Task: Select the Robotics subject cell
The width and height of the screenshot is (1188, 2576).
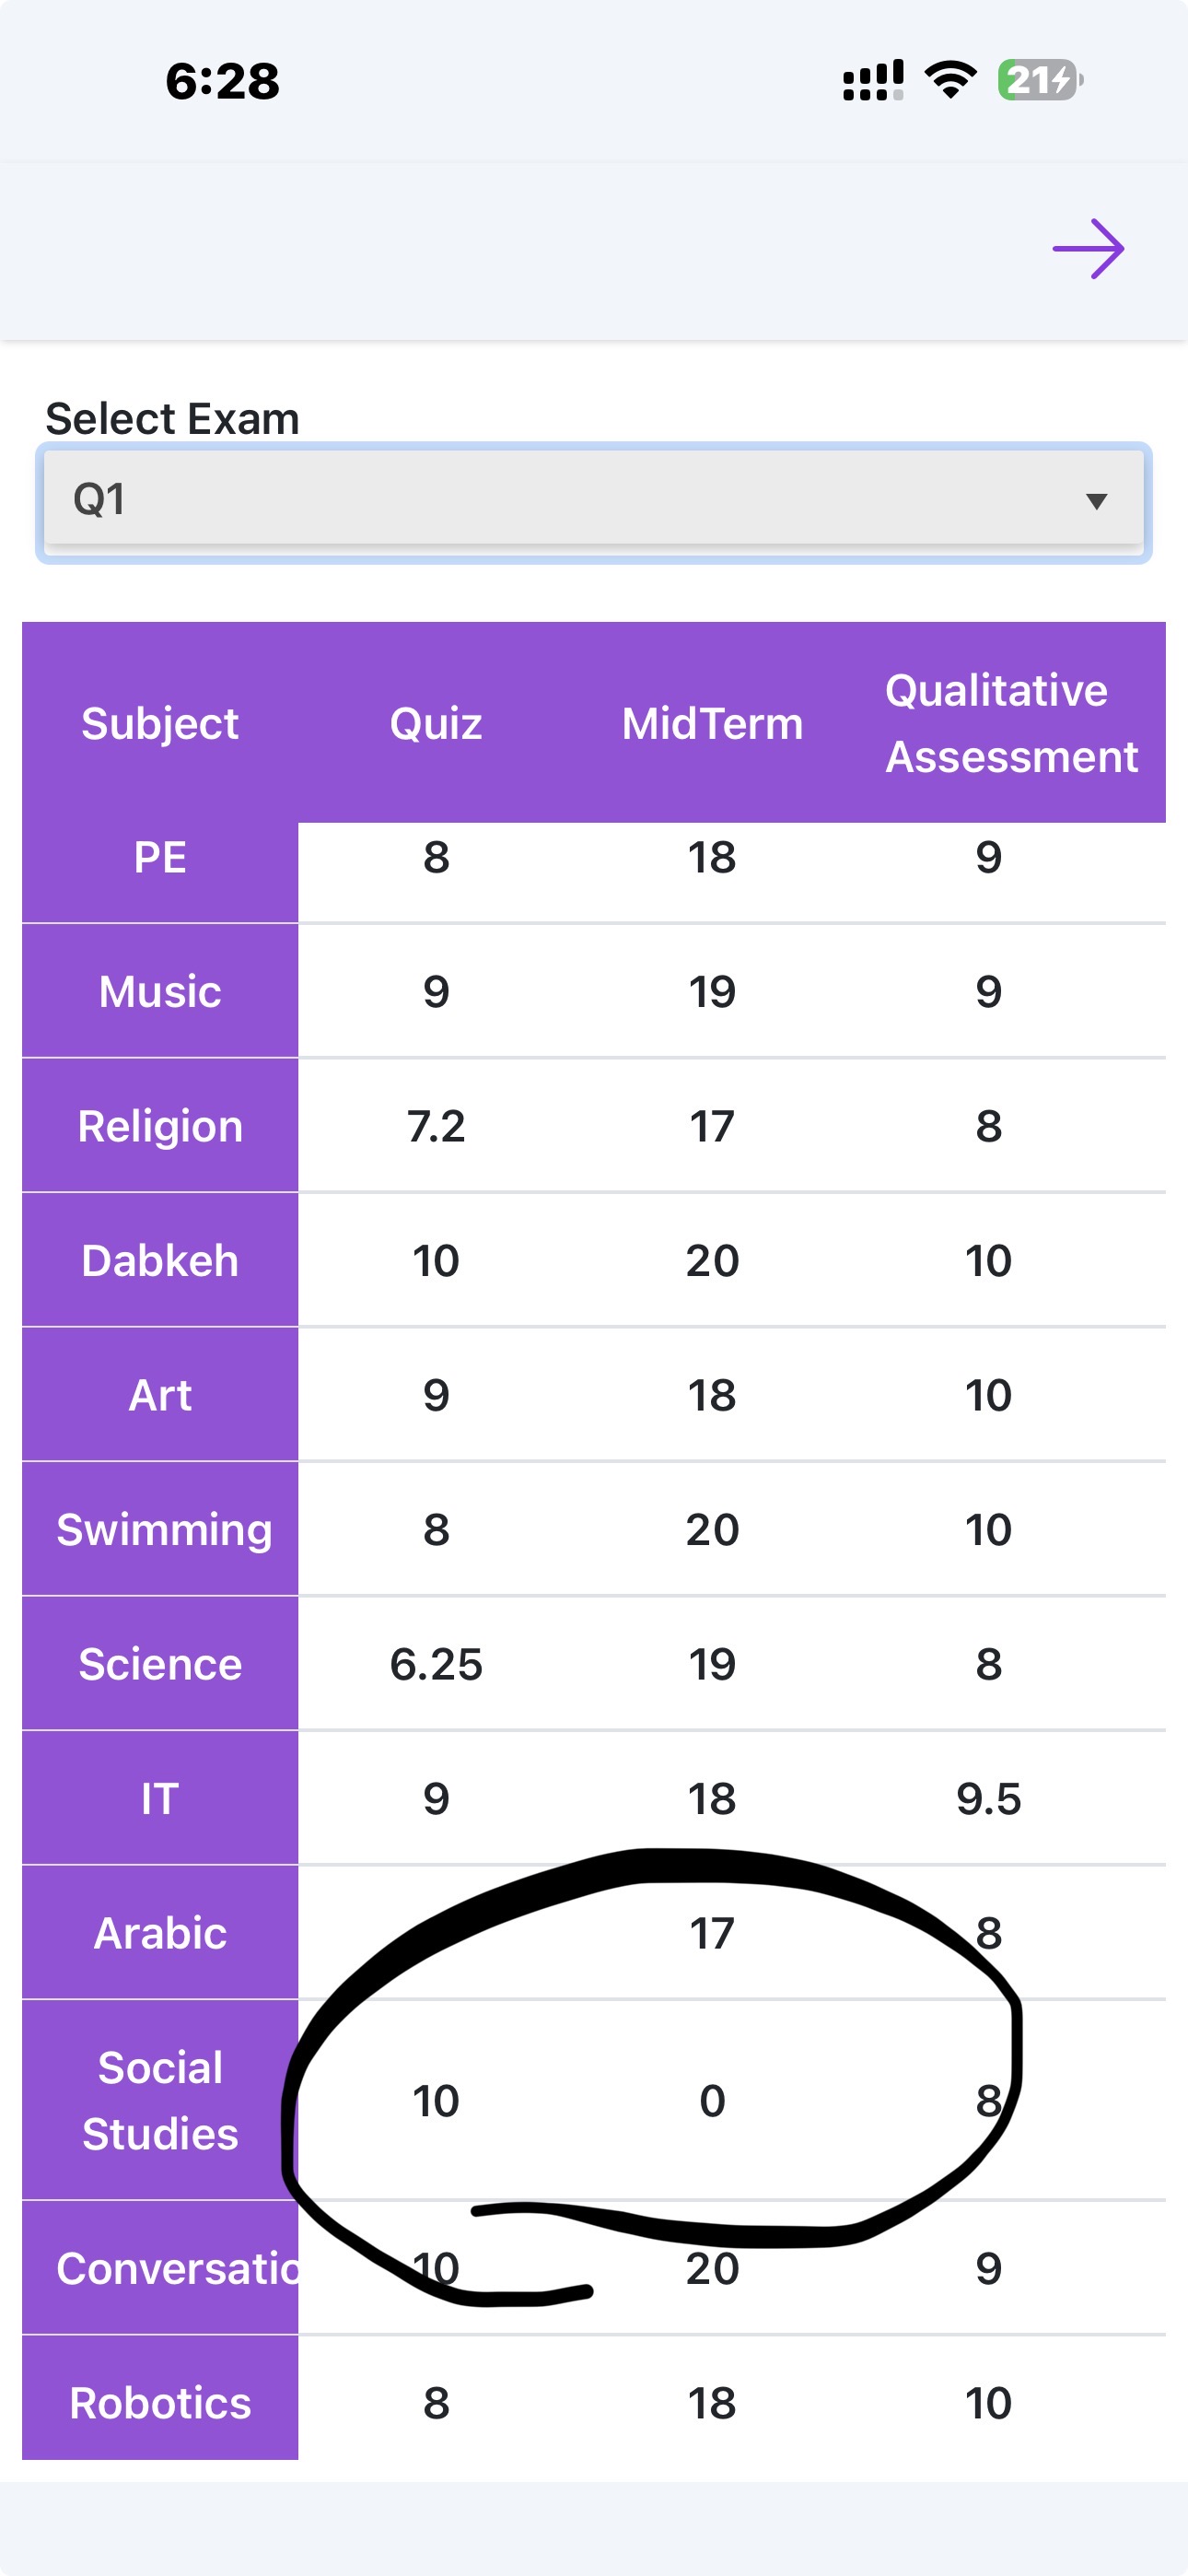Action: [x=160, y=2403]
